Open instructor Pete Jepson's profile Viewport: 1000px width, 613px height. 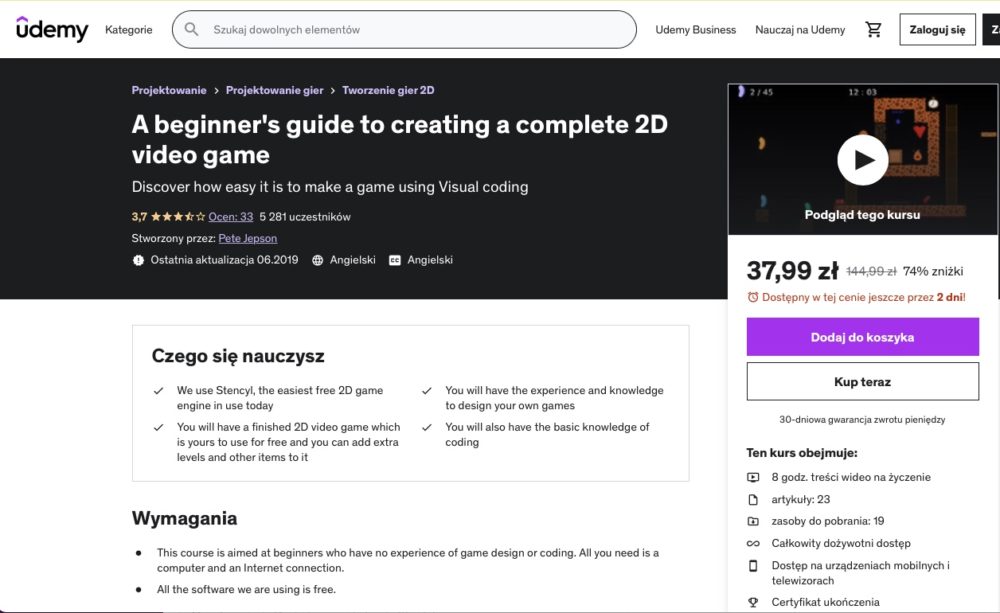[x=247, y=239]
